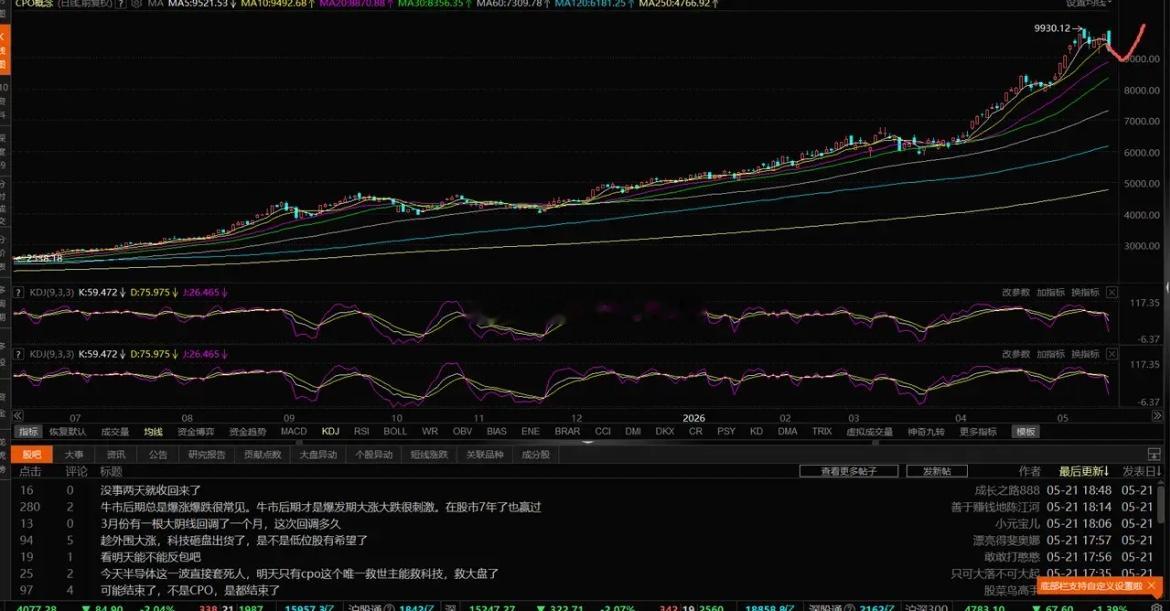Select the DMI indicator
Image resolution: width=1170 pixels, height=611 pixels.
point(634,431)
